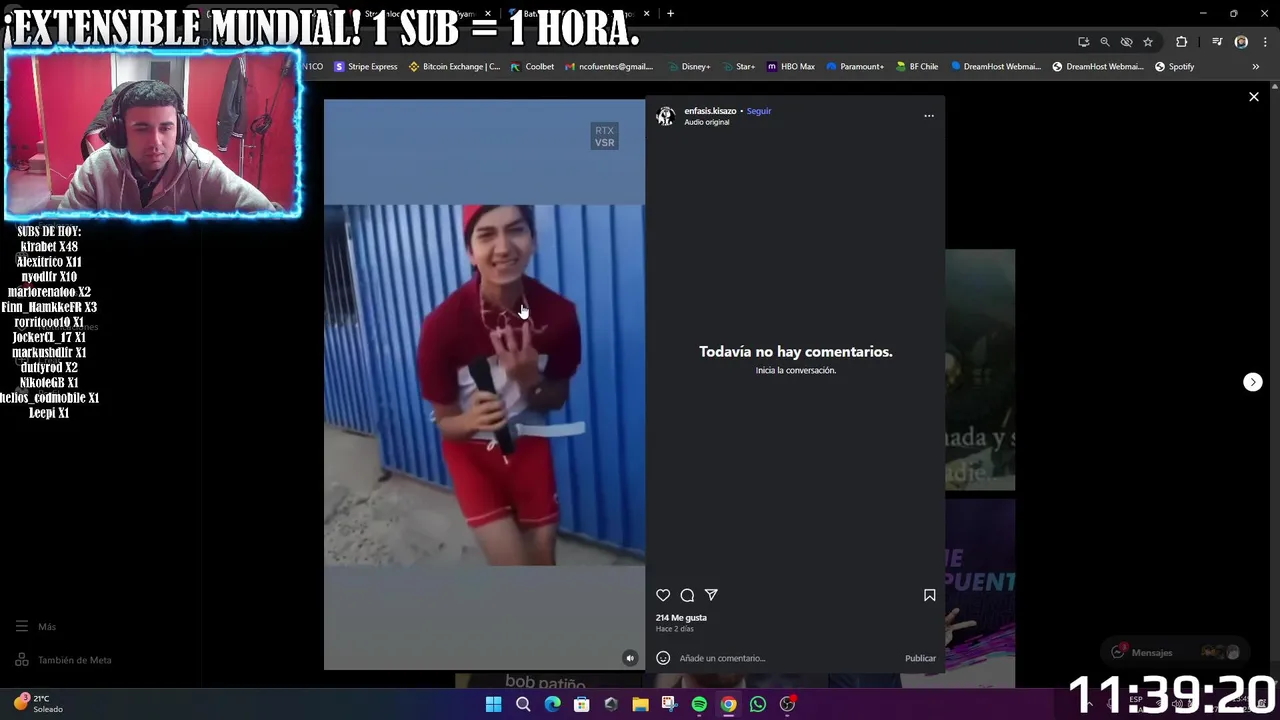Switch to Chrome in the taskbar
Image resolution: width=1280 pixels, height=720 pixels.
coord(729,704)
